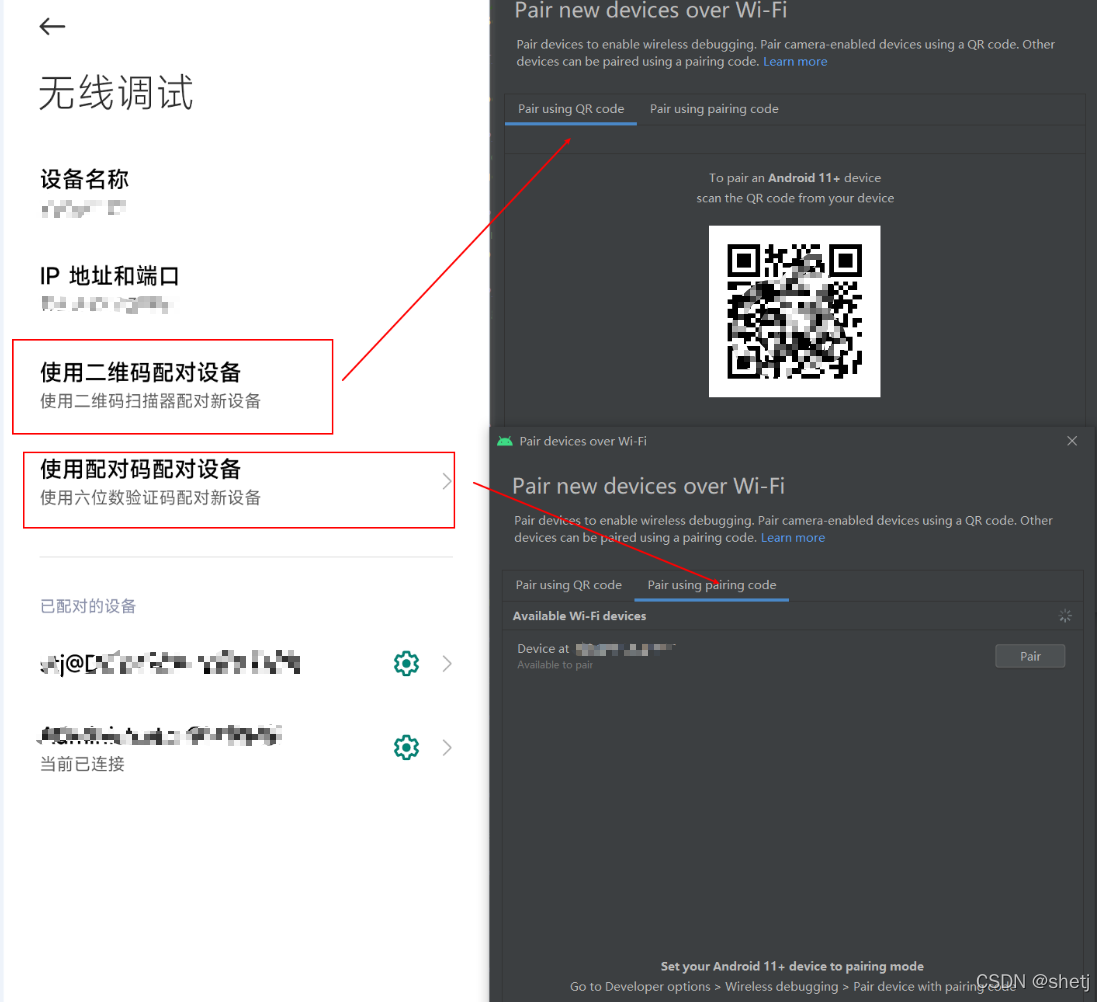
Task: Click the Pair button for available device
Action: coord(1030,656)
